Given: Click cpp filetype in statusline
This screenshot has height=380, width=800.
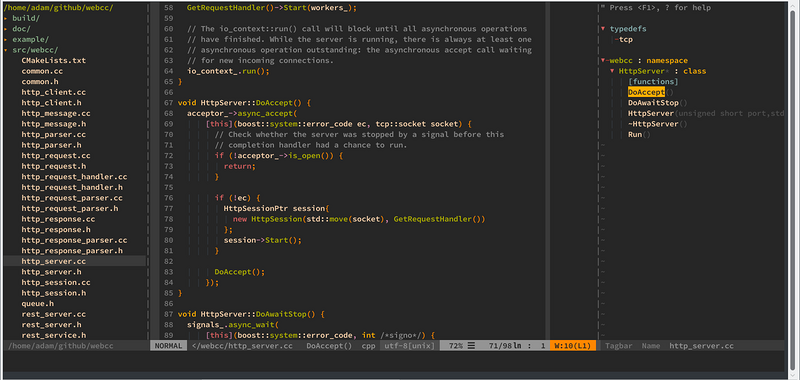Looking at the screenshot, I should coord(368,346).
